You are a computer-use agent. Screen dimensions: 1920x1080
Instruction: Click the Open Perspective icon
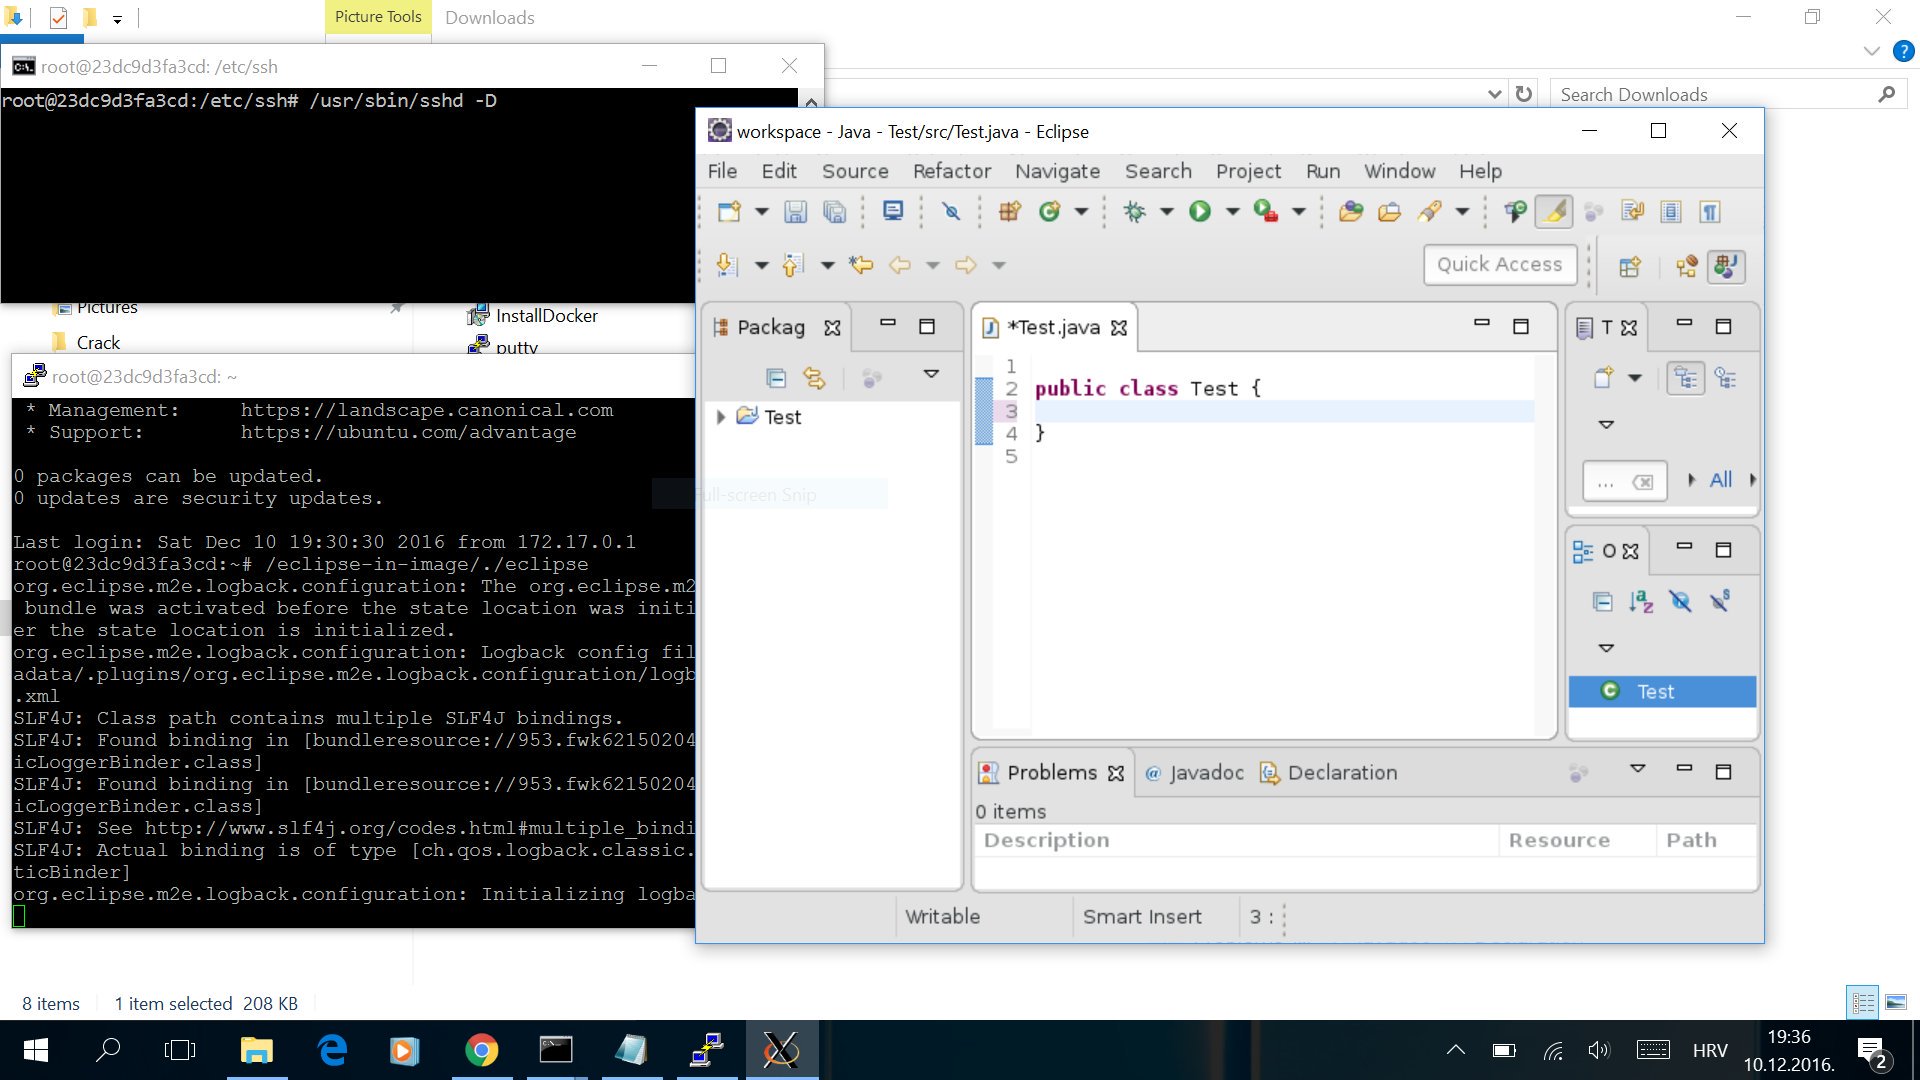pyautogui.click(x=1630, y=266)
